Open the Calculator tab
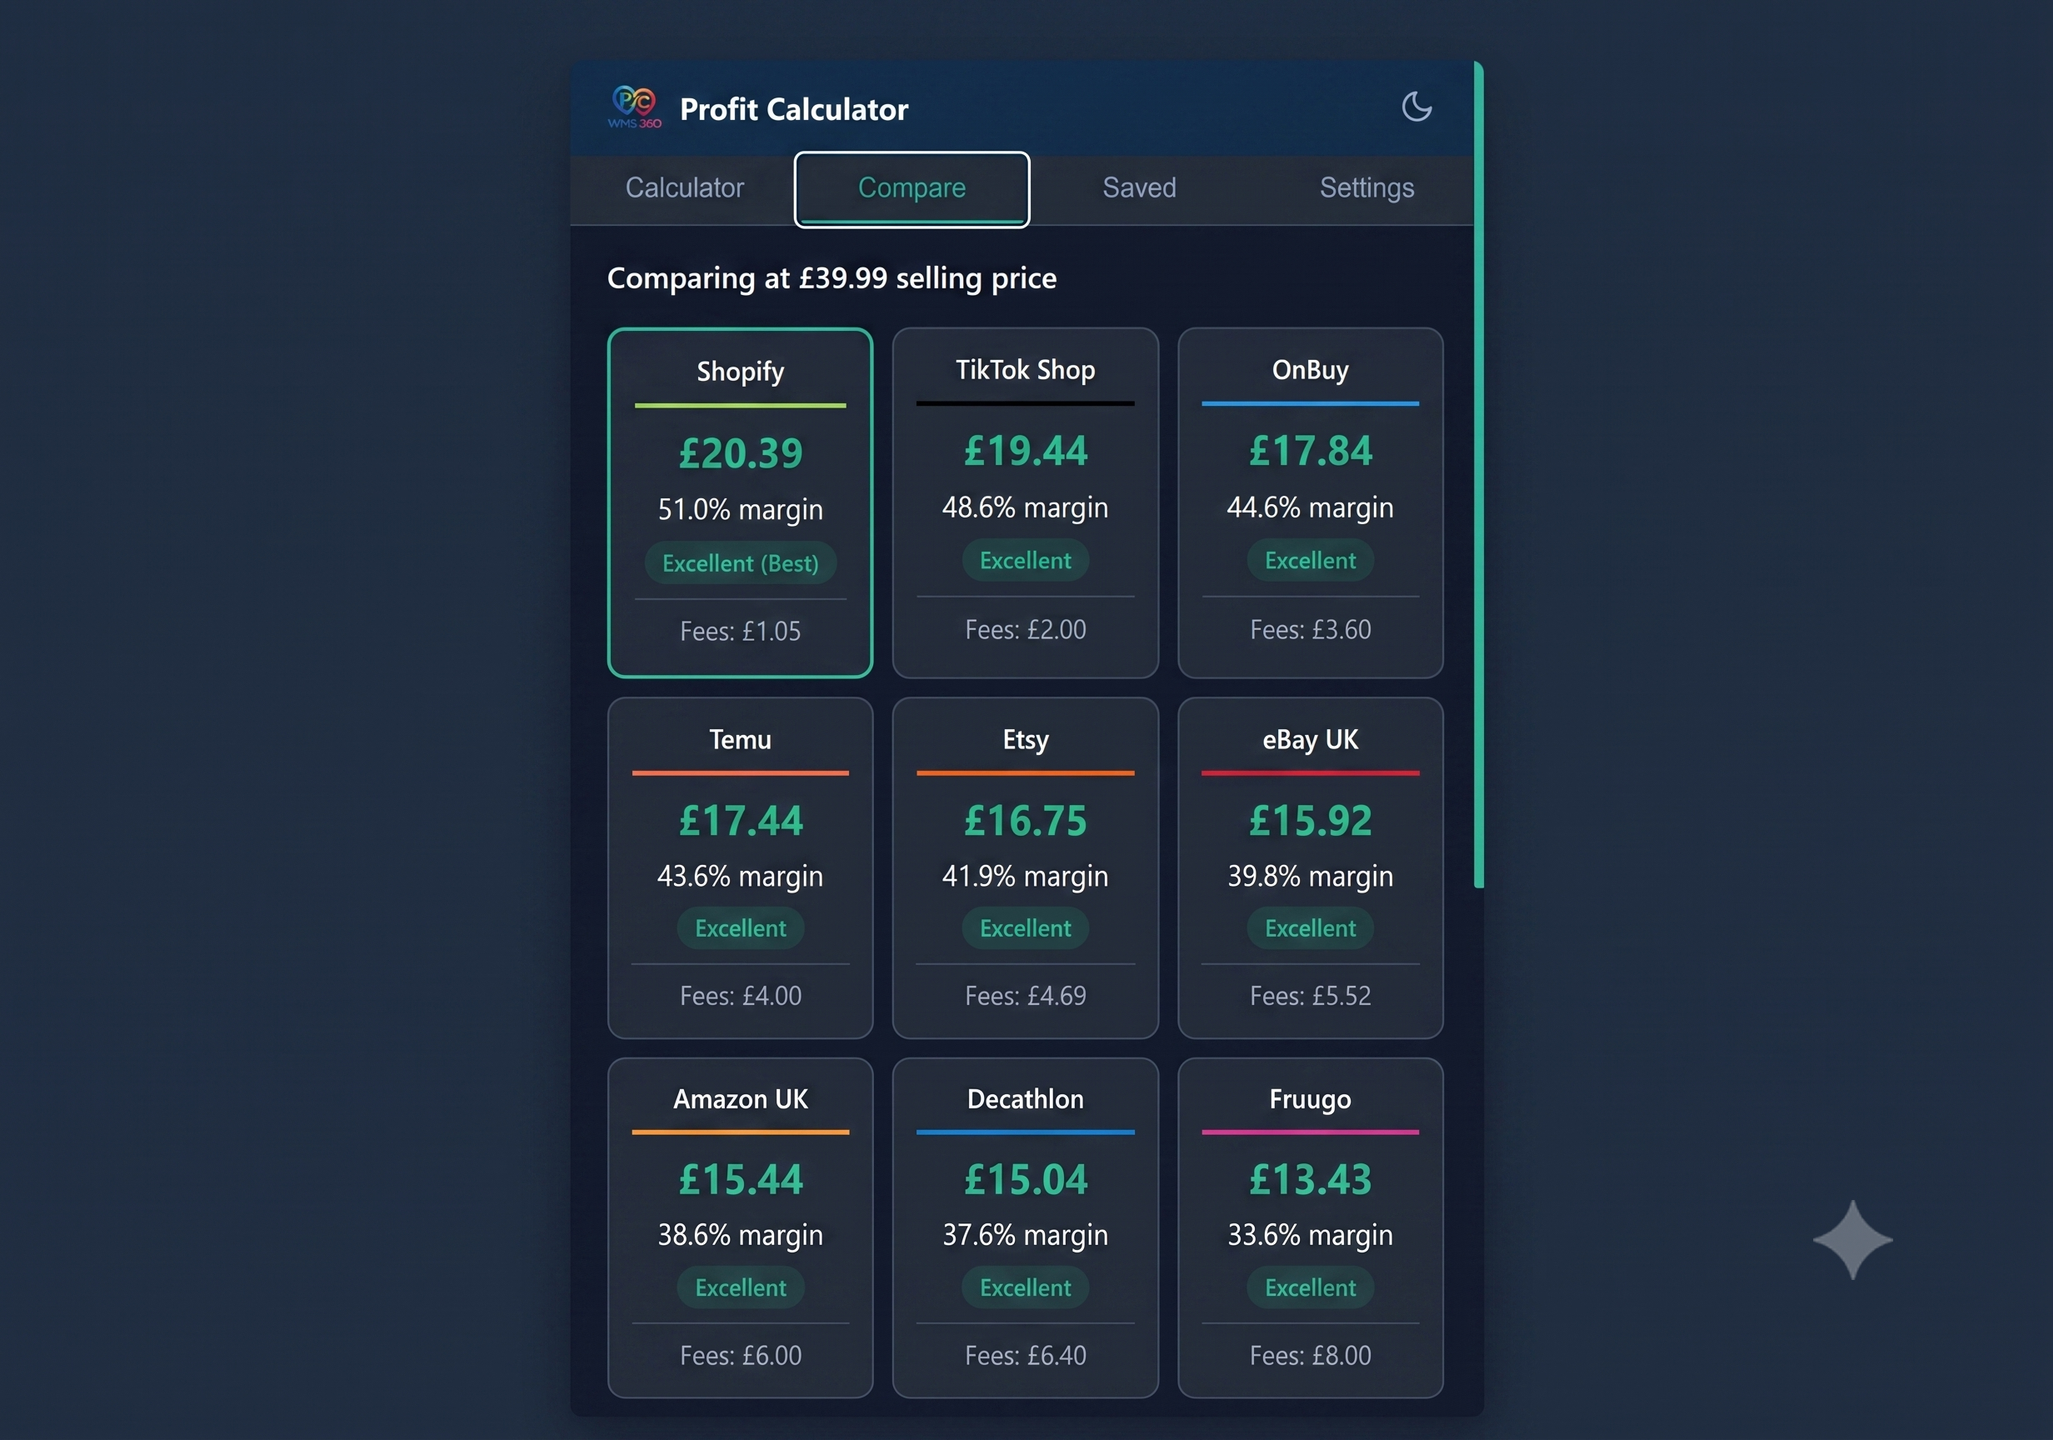The height and width of the screenshot is (1440, 2053). click(x=685, y=188)
